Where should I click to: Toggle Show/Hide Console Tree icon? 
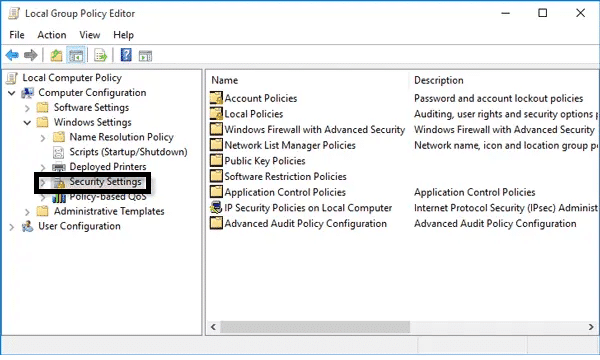pos(76,55)
